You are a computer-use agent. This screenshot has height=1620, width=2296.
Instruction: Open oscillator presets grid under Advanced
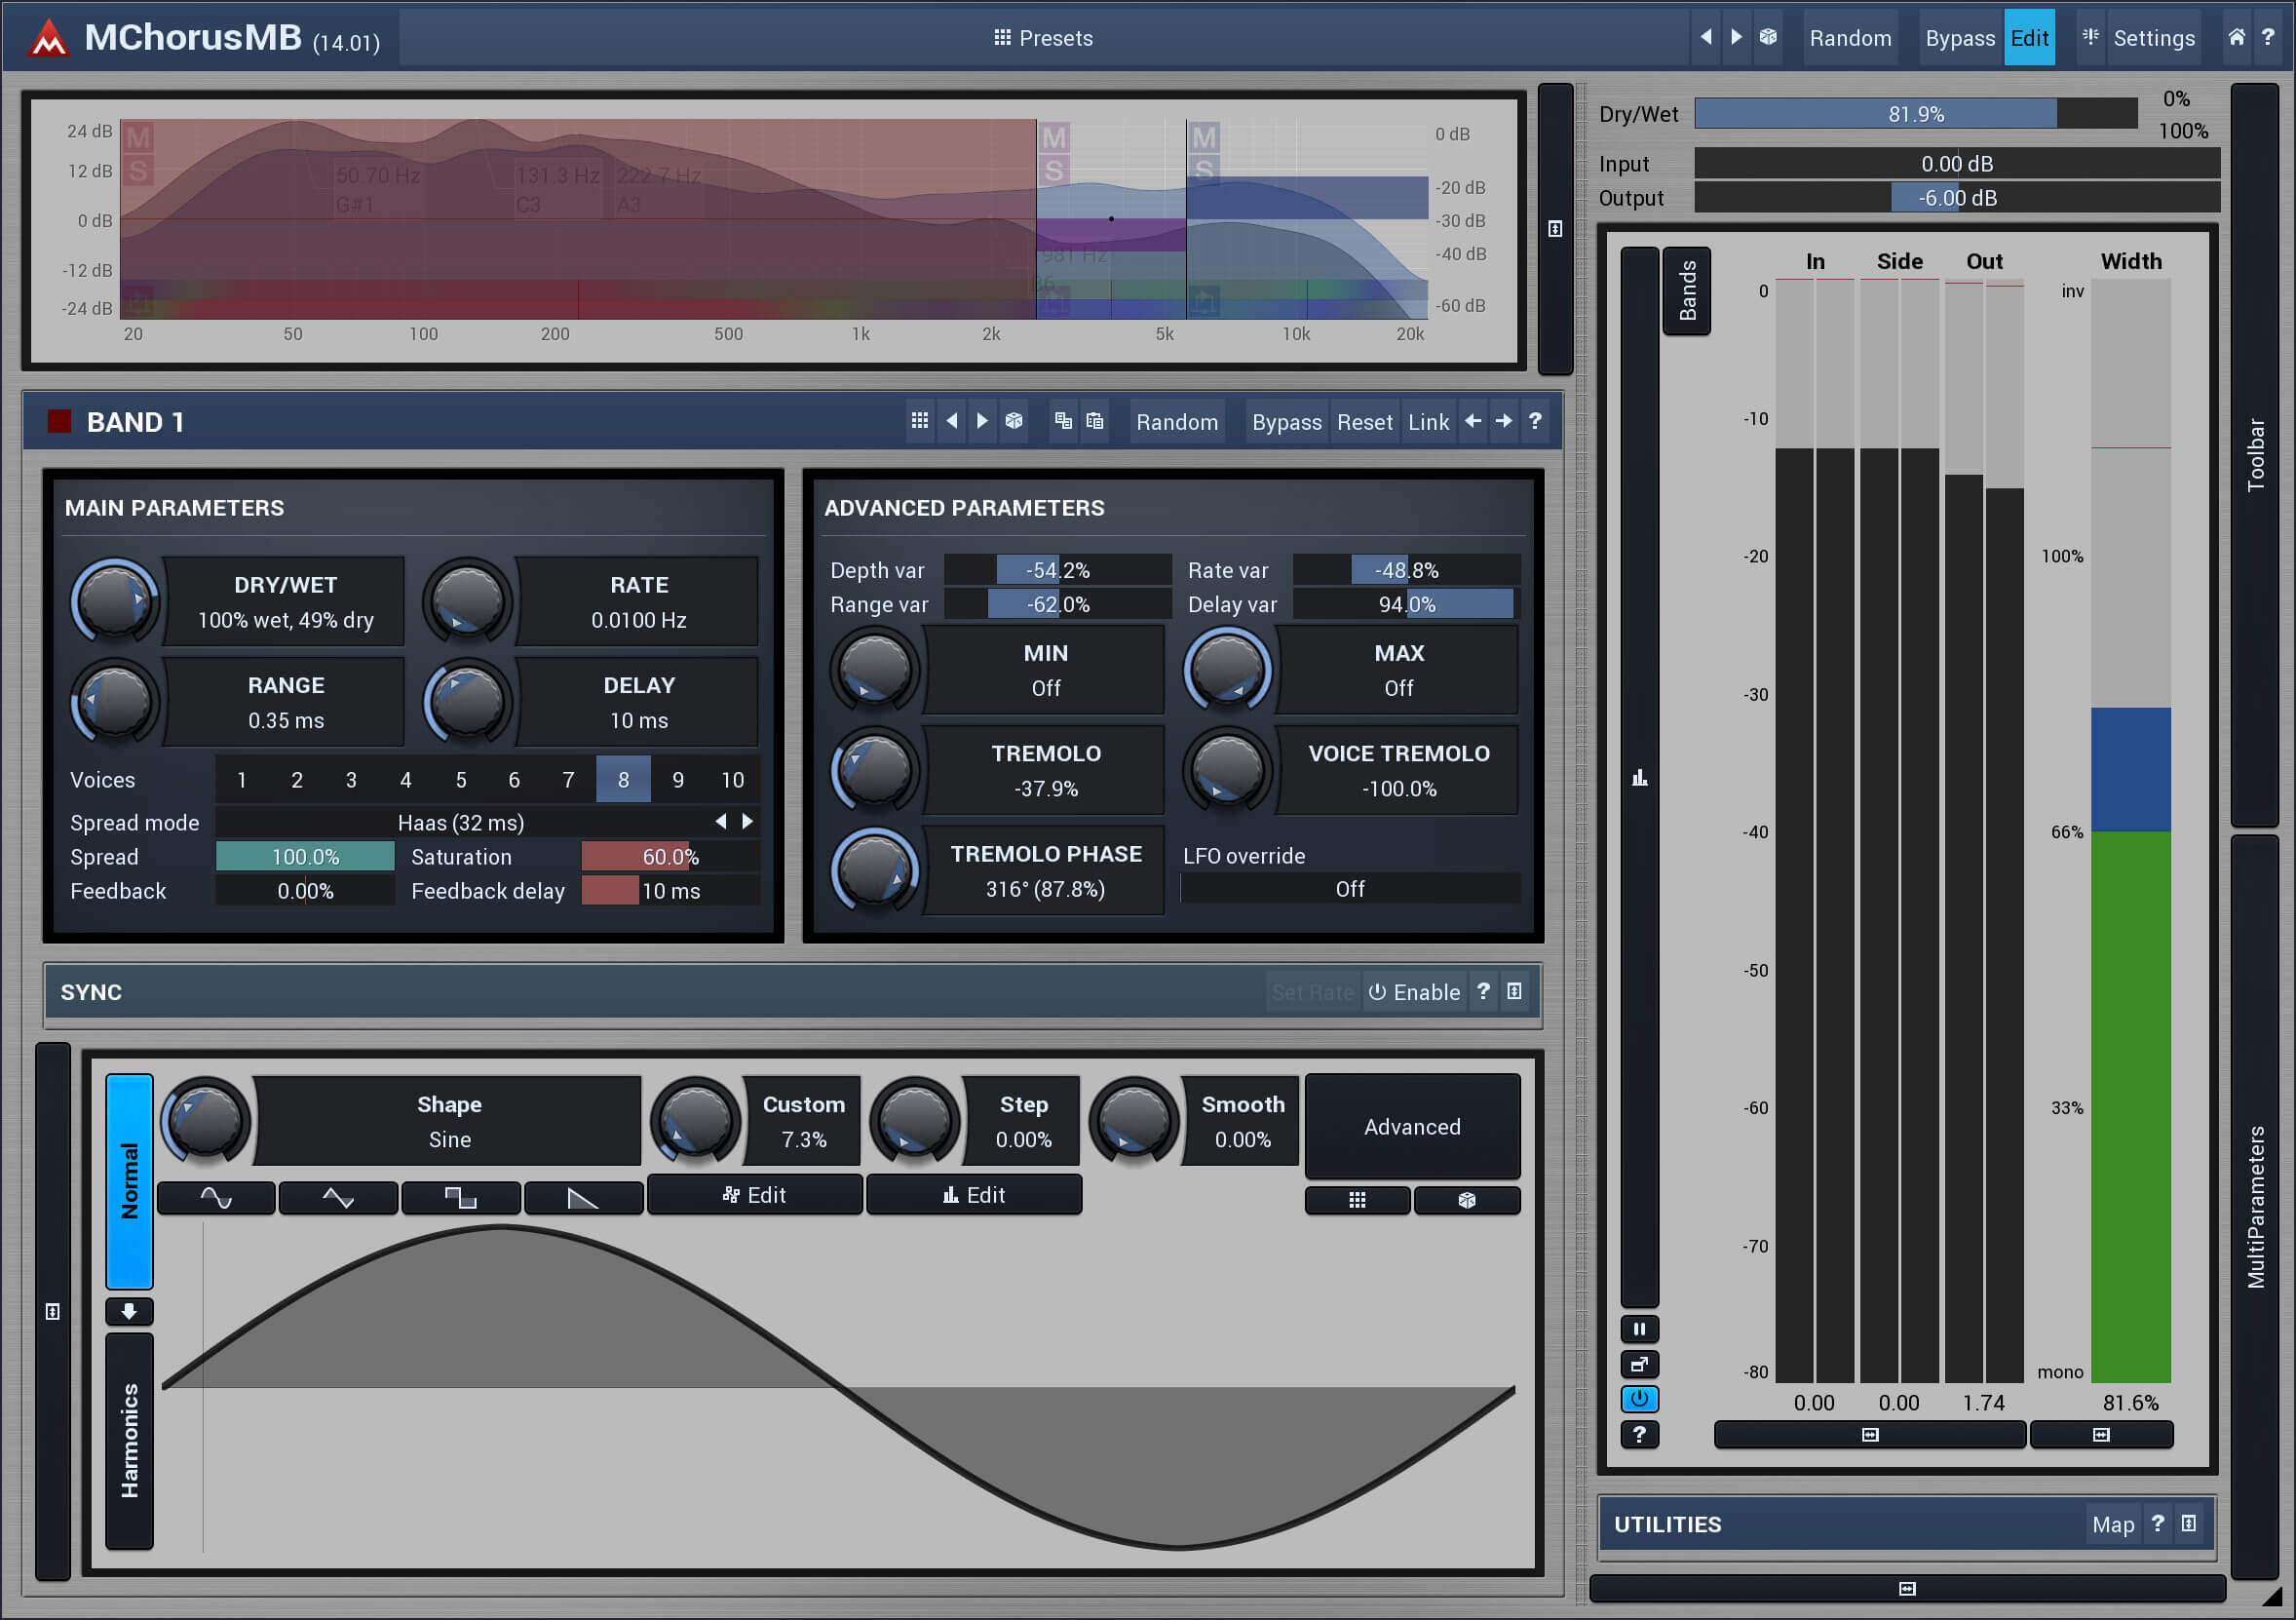tap(1357, 1200)
